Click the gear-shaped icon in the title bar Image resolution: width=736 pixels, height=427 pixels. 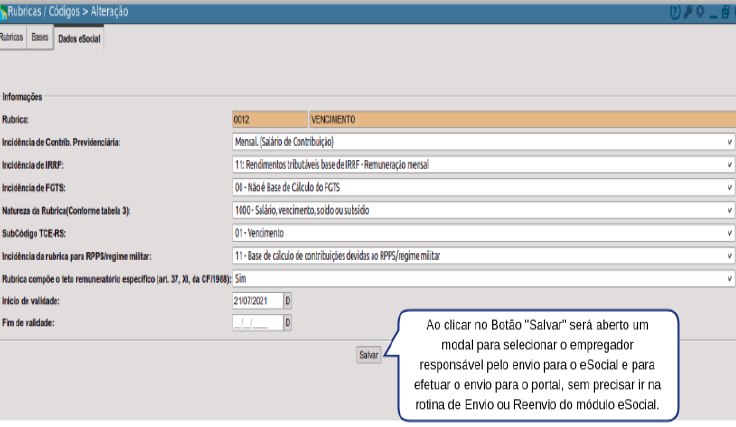(x=700, y=12)
